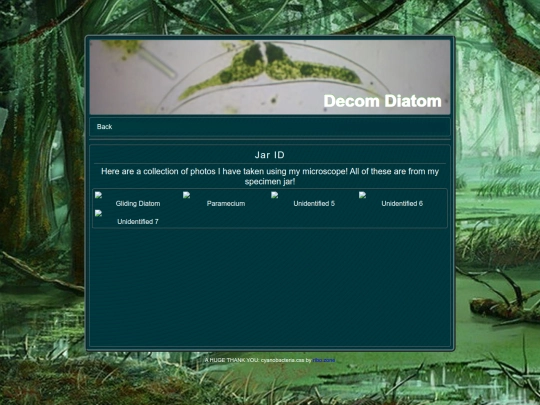The height and width of the screenshot is (405, 540).
Task: Open the Unidentified 5 broken image thumbnail
Action: pos(275,195)
